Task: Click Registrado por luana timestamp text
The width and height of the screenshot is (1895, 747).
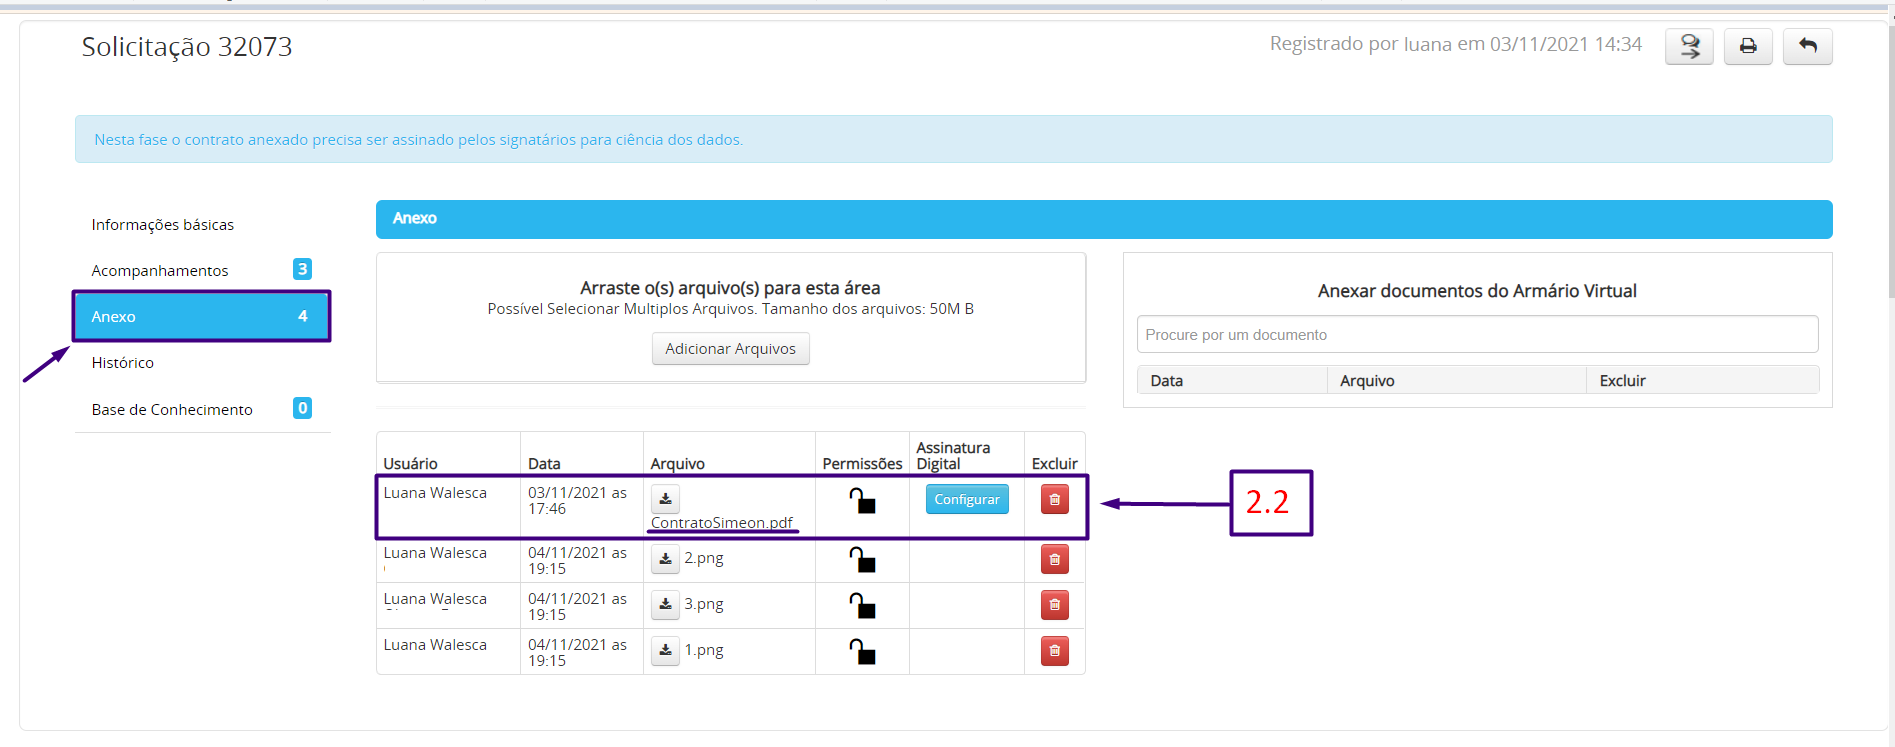Action: (1456, 44)
